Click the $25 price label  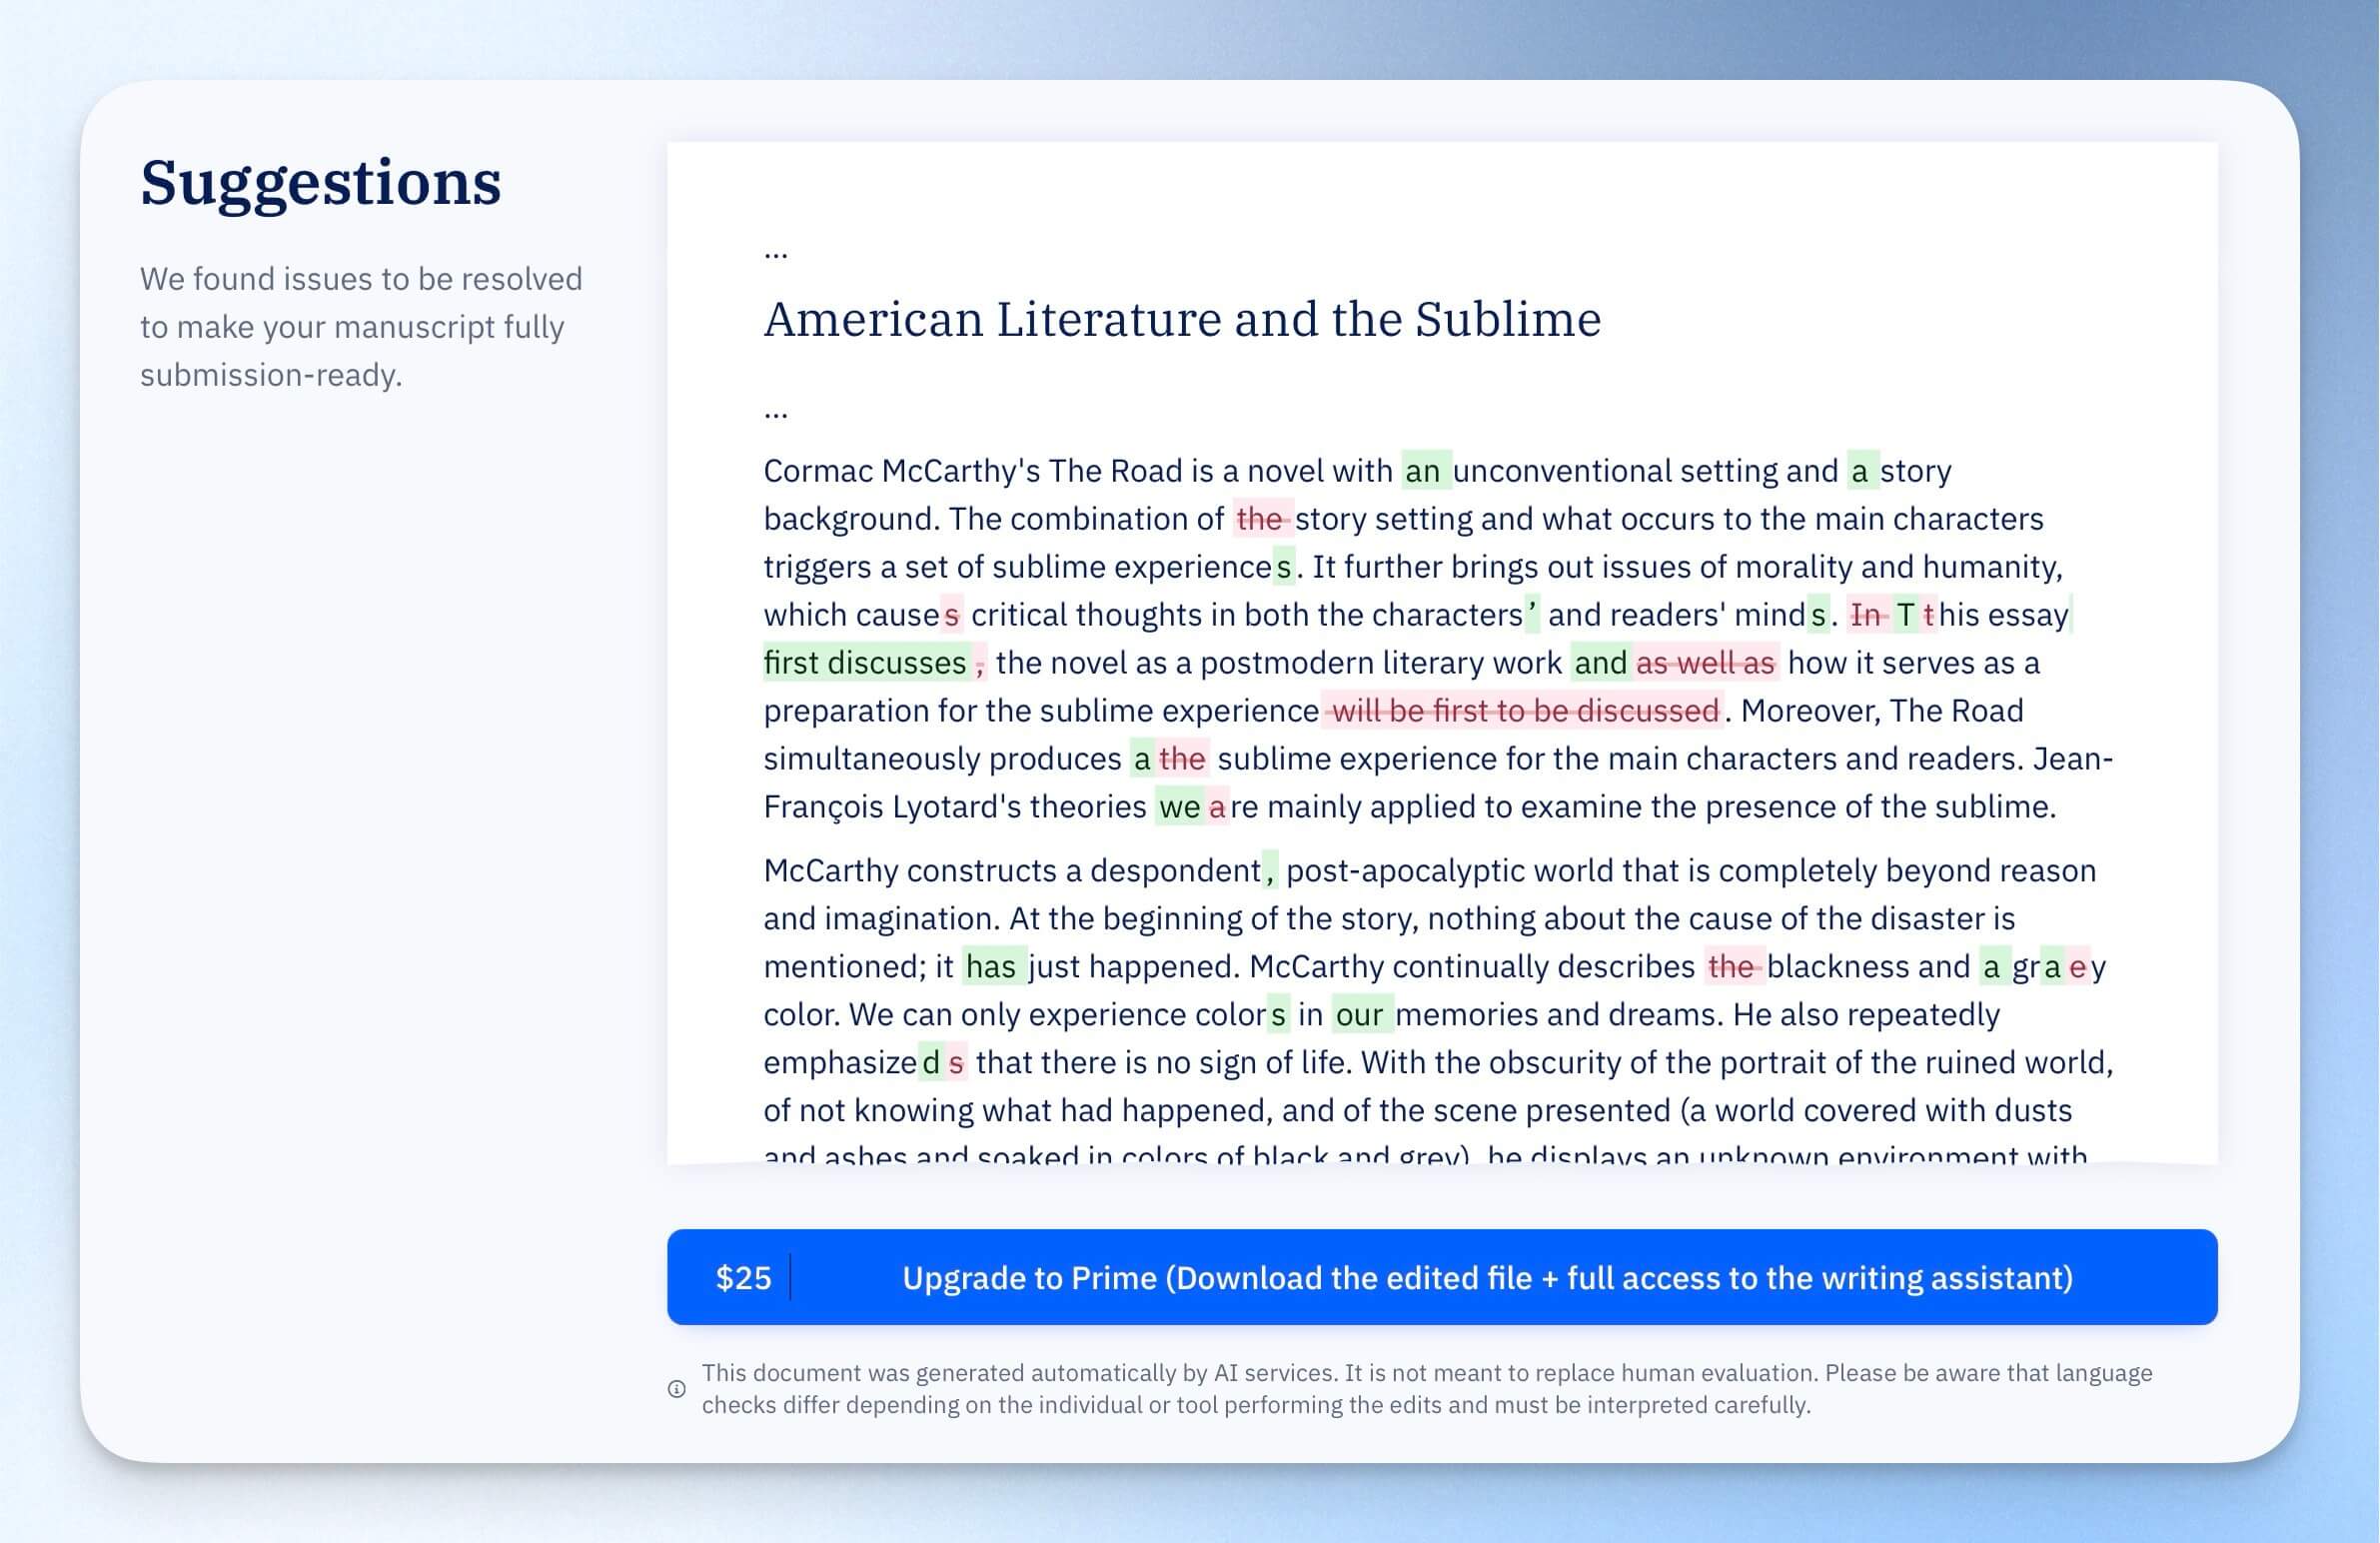(x=743, y=1278)
